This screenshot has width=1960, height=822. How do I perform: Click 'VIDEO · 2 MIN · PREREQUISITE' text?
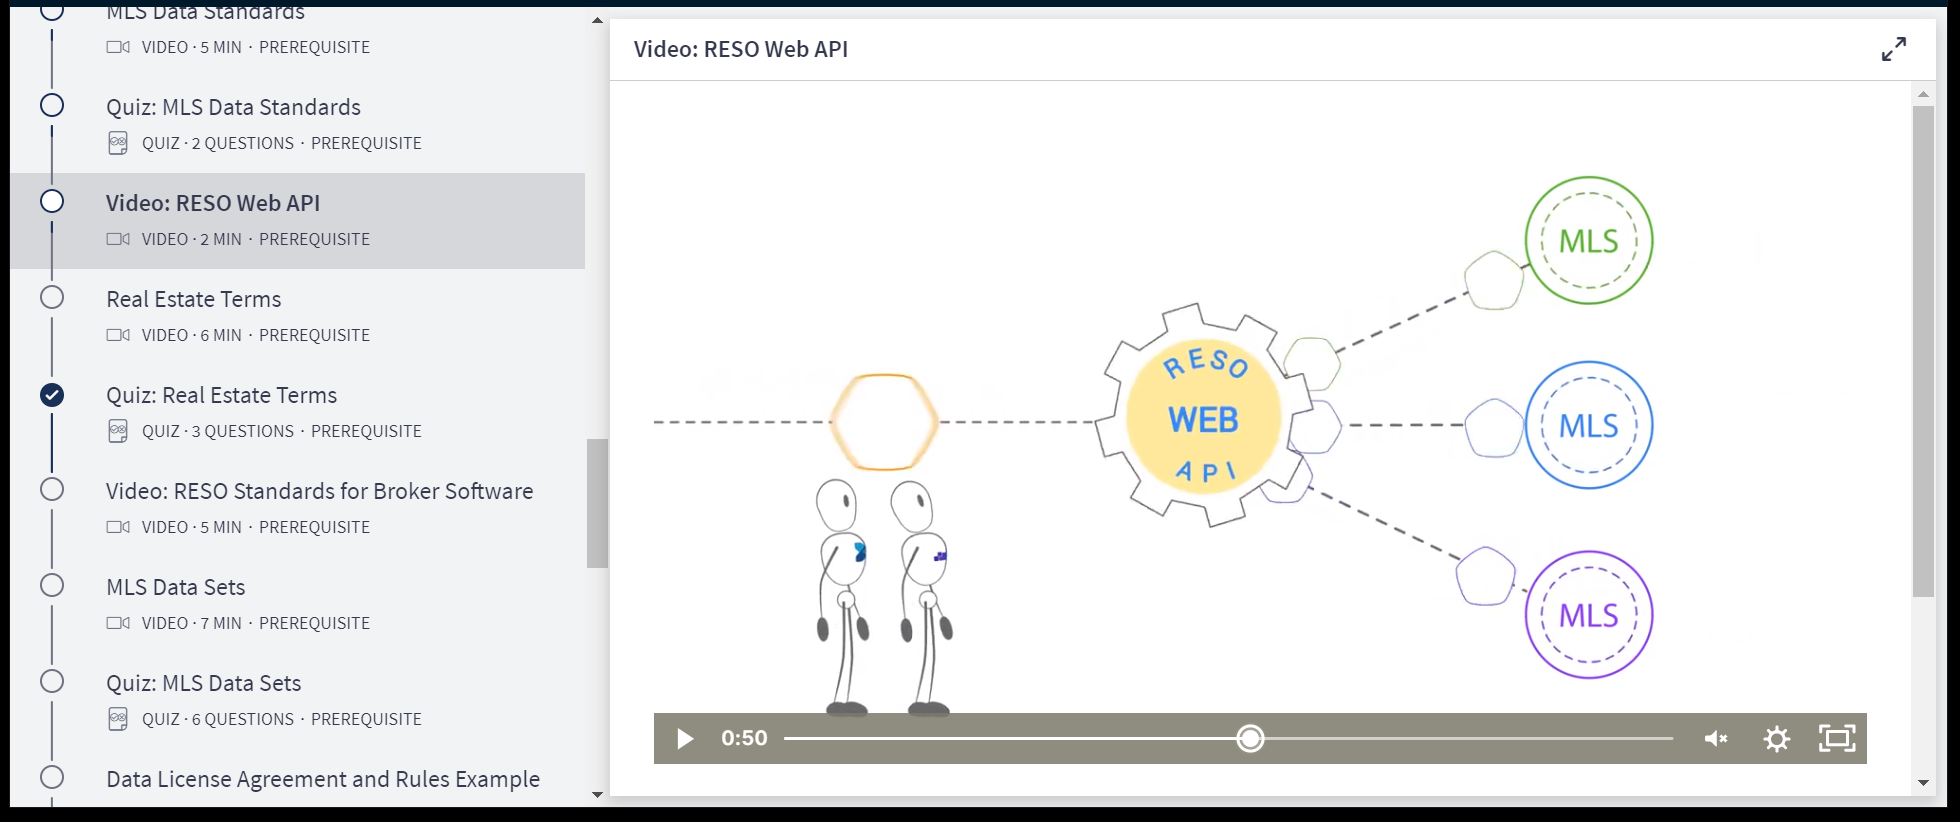point(256,239)
